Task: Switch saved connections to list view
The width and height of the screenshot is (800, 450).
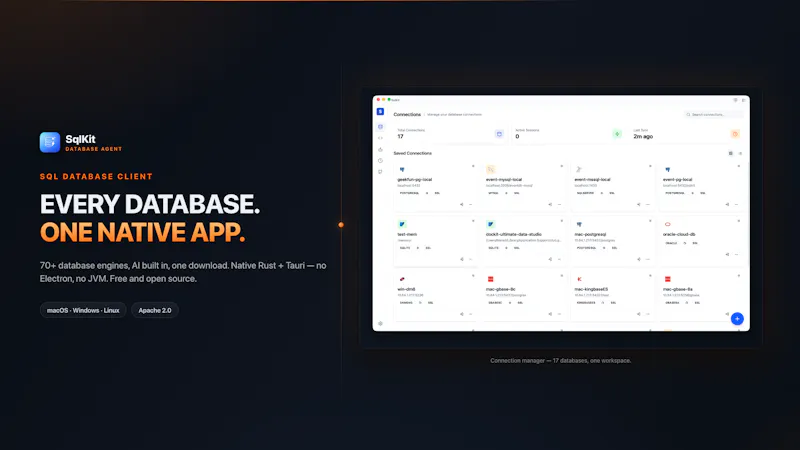Action: pos(740,153)
